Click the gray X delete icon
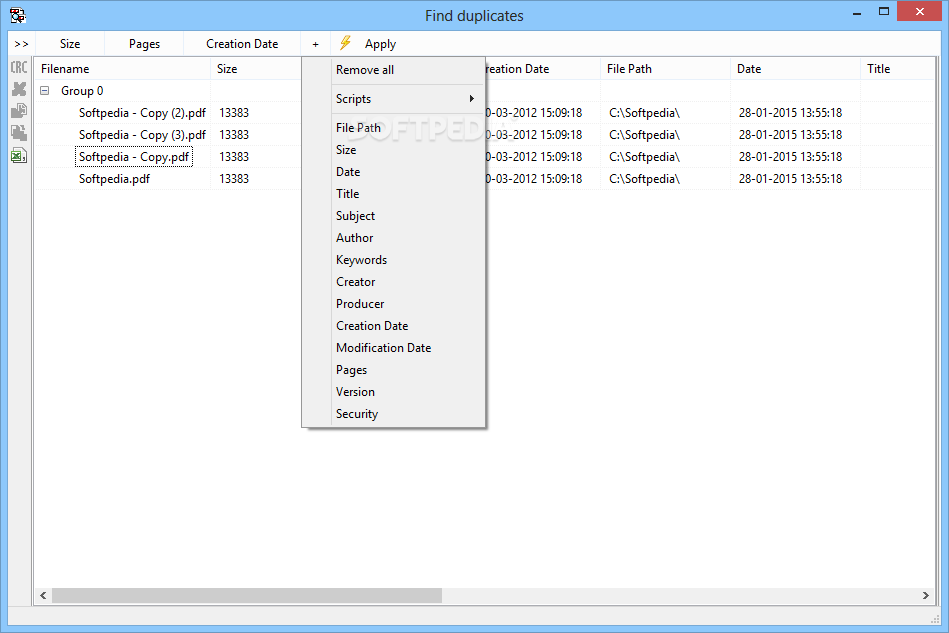 coord(19,89)
